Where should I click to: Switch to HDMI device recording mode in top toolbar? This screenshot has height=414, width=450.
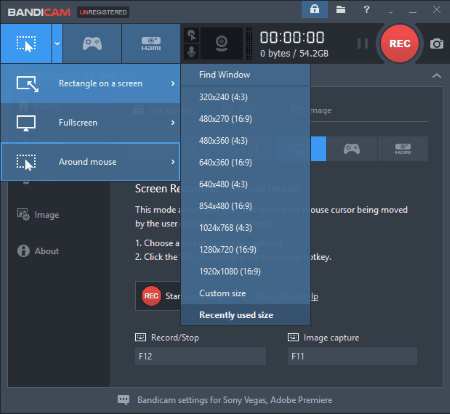151,44
